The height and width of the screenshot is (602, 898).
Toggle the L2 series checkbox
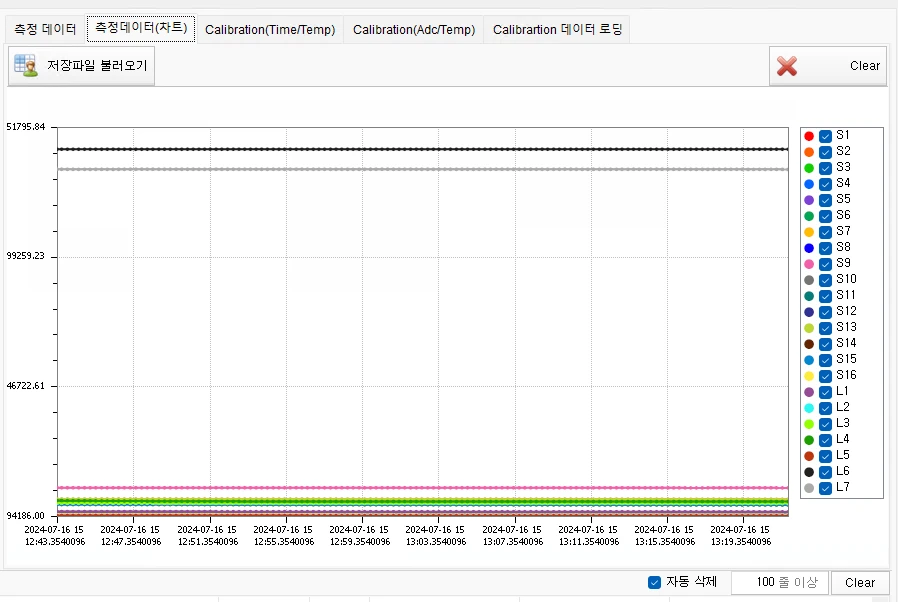pyautogui.click(x=825, y=408)
